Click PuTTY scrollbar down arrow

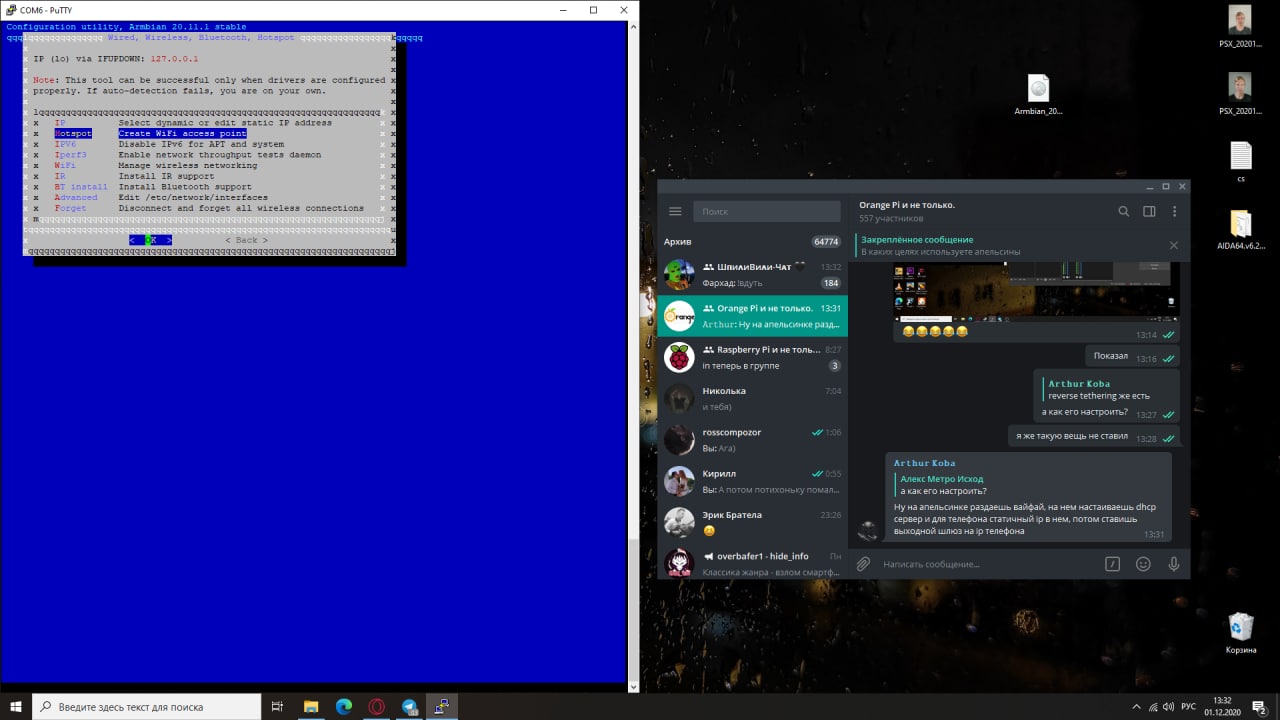click(633, 686)
